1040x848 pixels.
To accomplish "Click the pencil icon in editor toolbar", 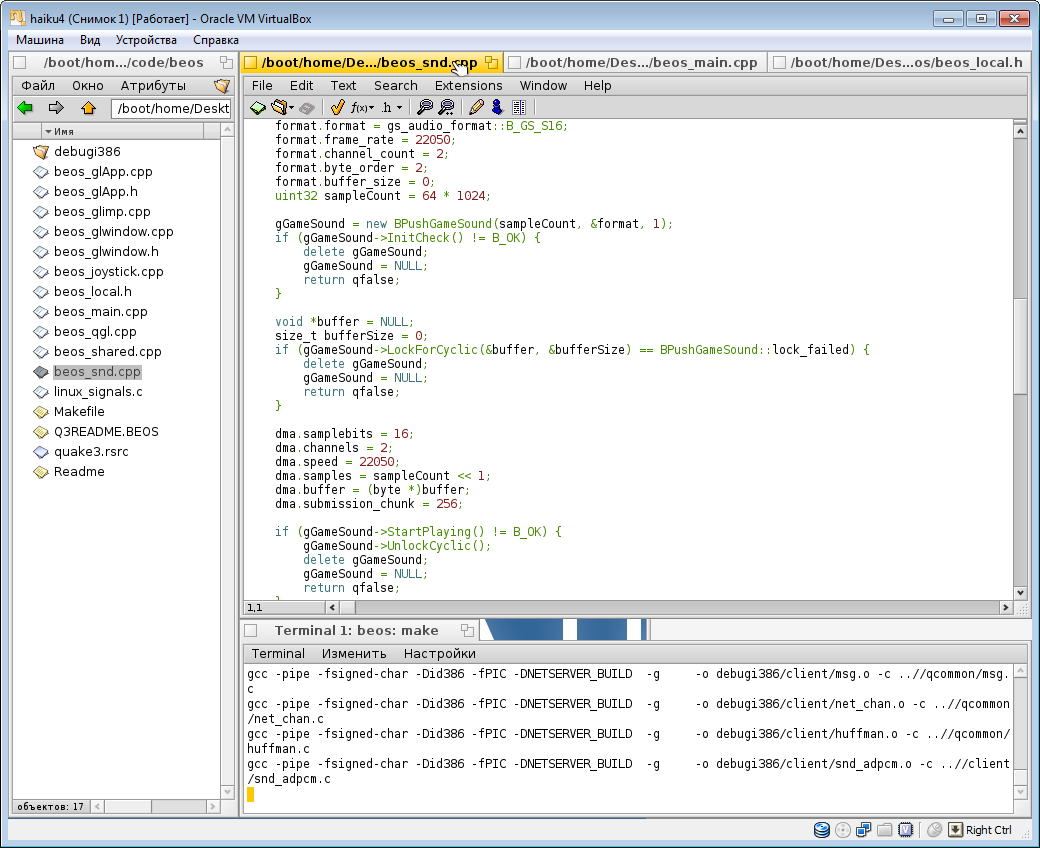I will pyautogui.click(x=476, y=108).
